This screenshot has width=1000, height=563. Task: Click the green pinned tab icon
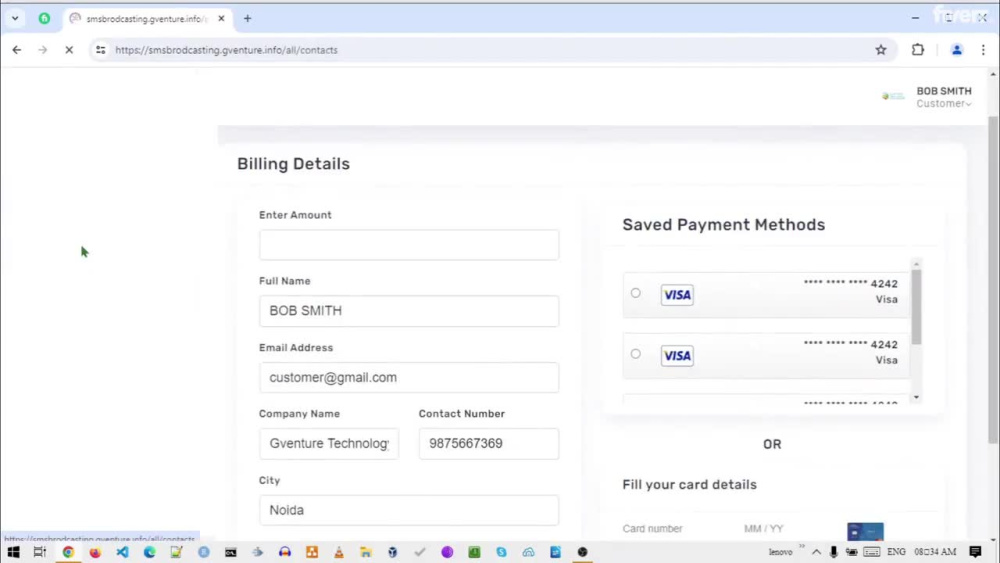point(44,18)
